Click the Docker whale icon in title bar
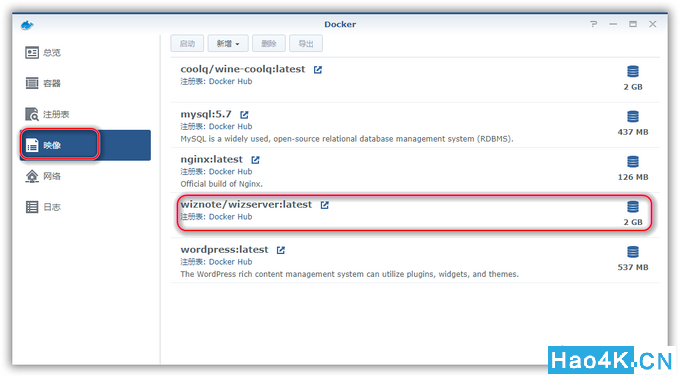 [x=27, y=25]
